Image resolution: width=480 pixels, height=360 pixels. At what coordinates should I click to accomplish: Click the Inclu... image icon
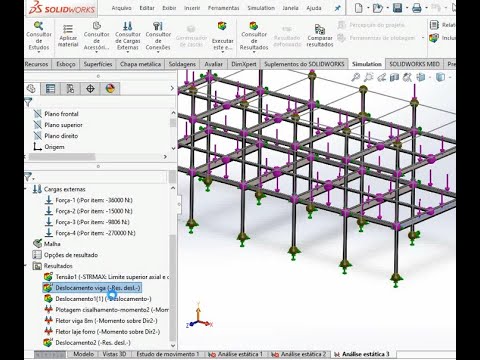[x=434, y=38]
